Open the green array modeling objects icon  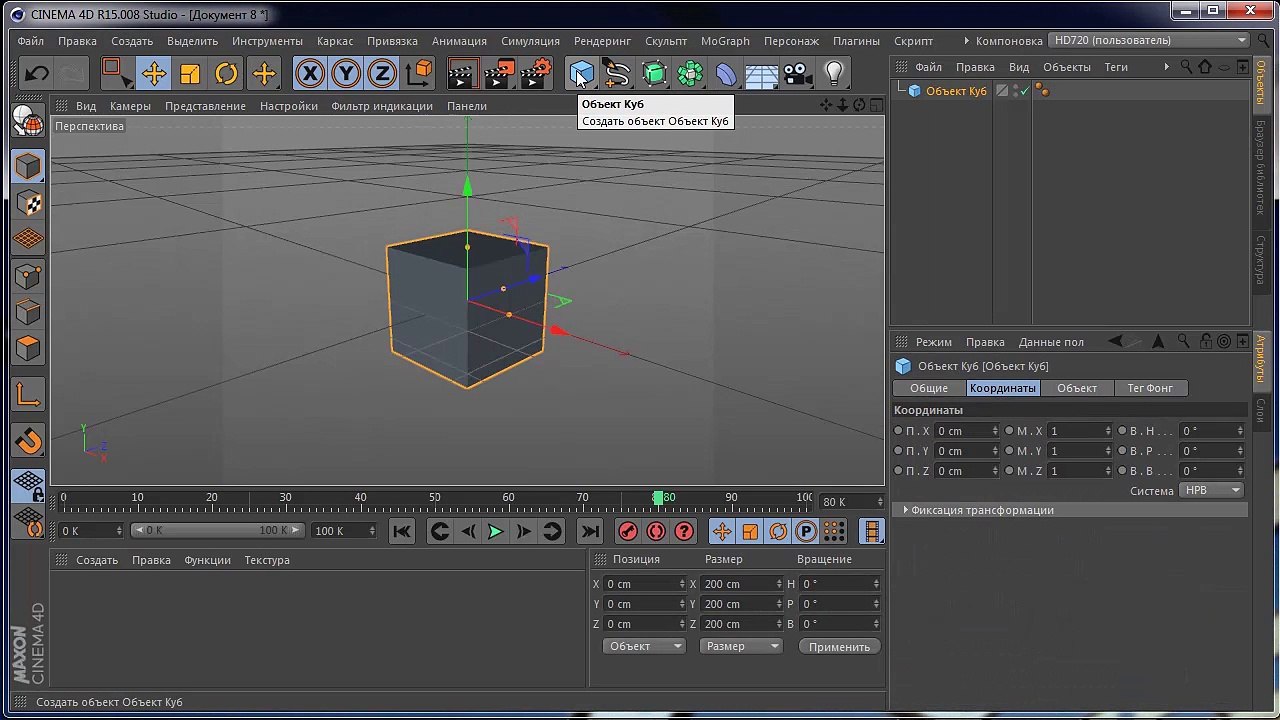tap(690, 73)
